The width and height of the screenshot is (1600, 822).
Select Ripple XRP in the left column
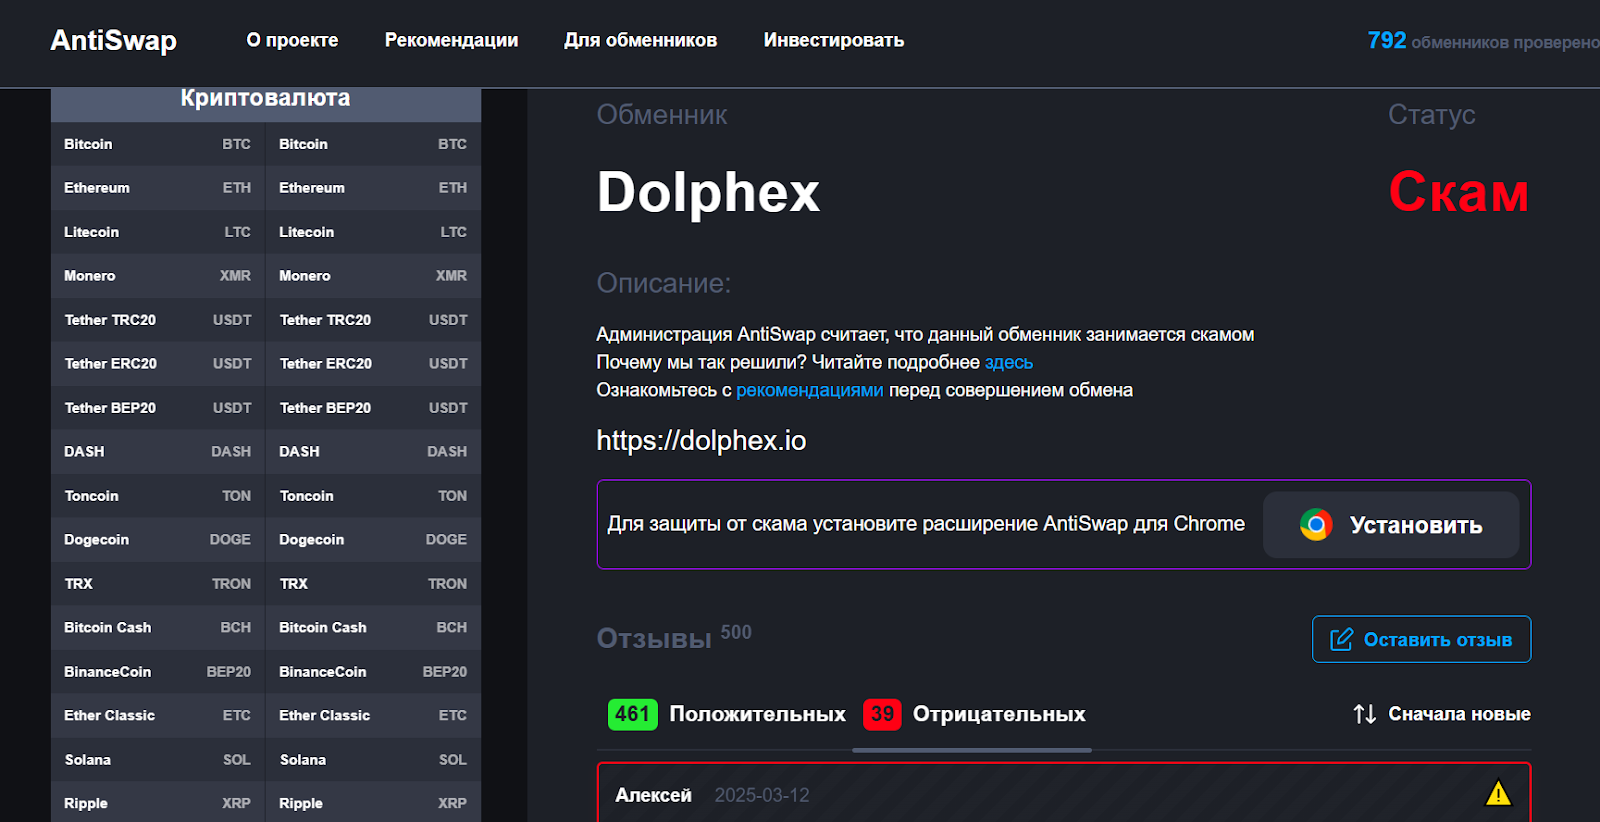(x=157, y=802)
